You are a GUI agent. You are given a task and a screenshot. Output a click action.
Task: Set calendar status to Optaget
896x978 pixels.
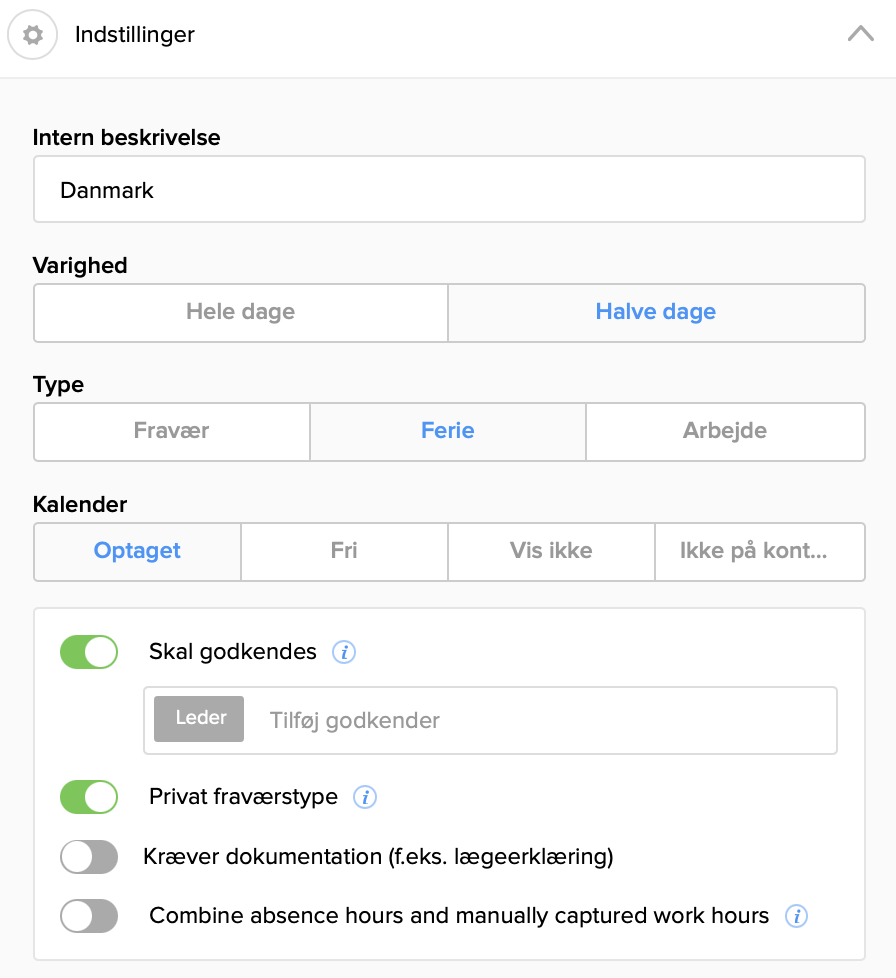[x=137, y=551]
